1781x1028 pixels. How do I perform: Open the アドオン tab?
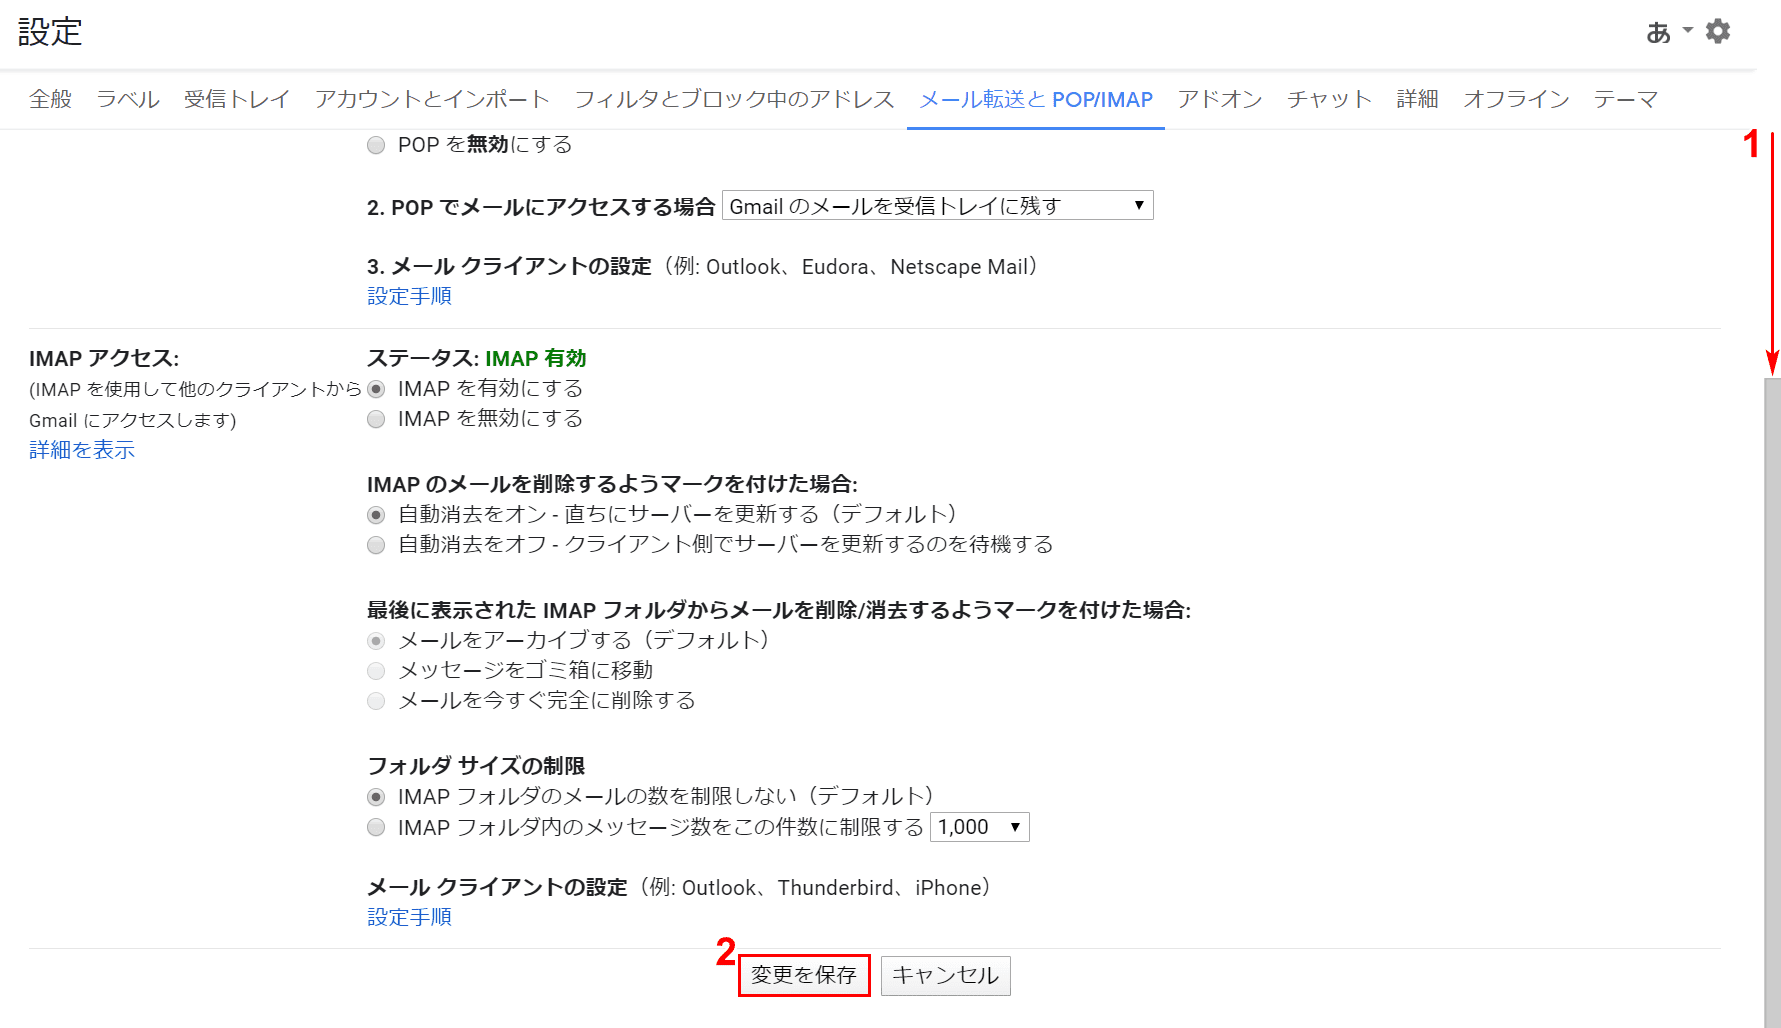tap(1220, 99)
